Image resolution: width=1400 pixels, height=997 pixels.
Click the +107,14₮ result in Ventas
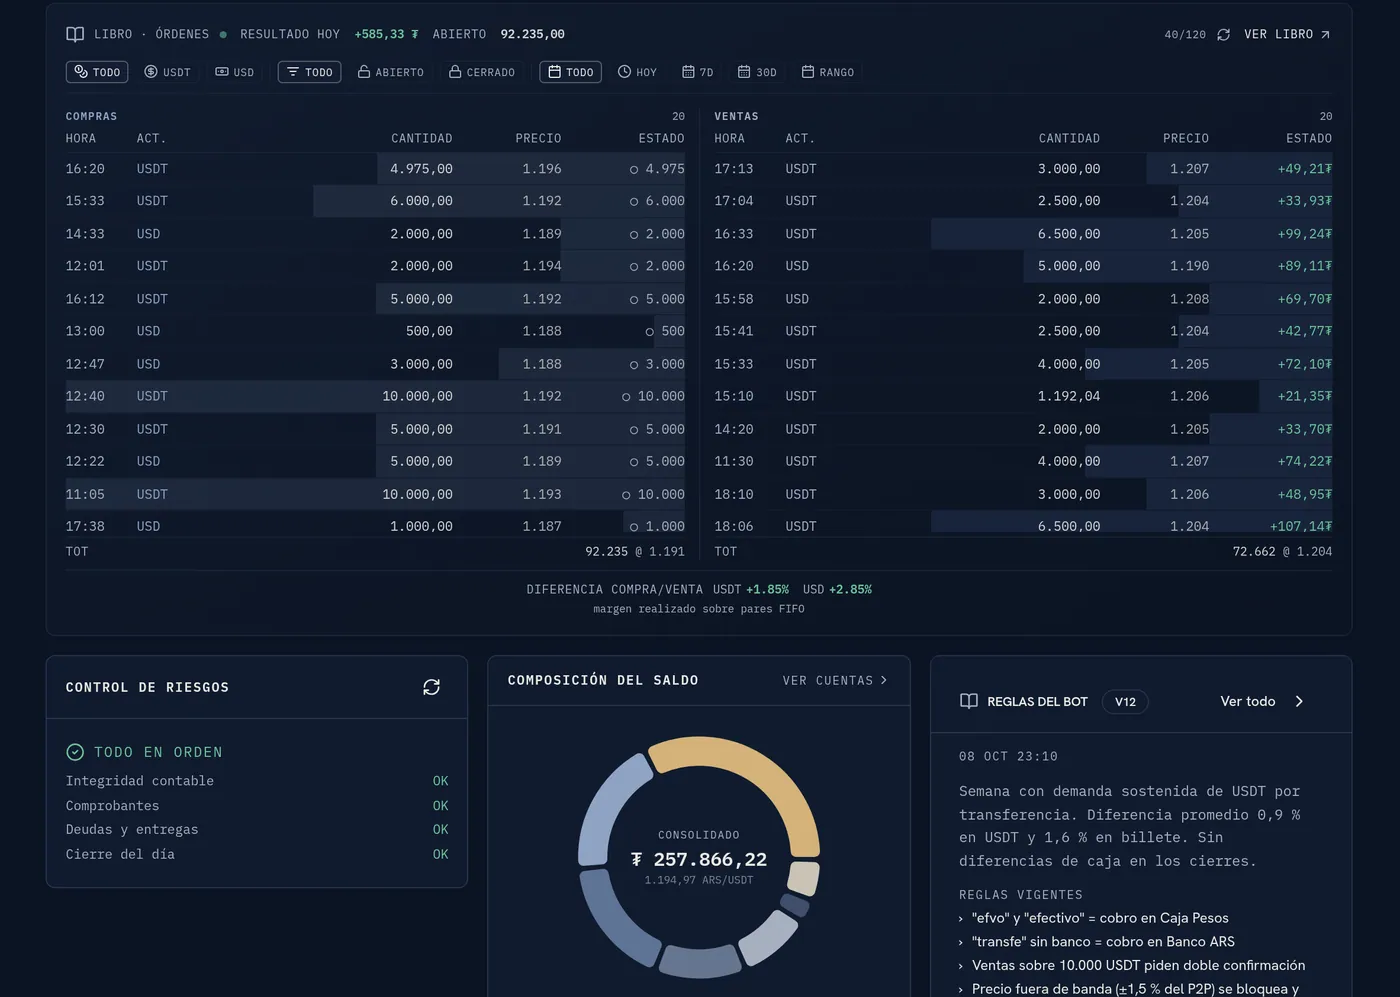(1301, 526)
